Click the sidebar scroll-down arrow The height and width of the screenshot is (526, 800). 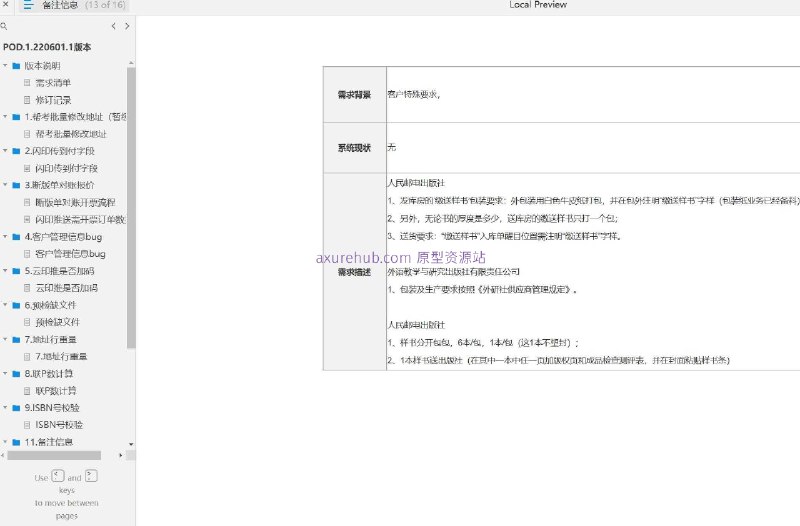click(x=131, y=444)
